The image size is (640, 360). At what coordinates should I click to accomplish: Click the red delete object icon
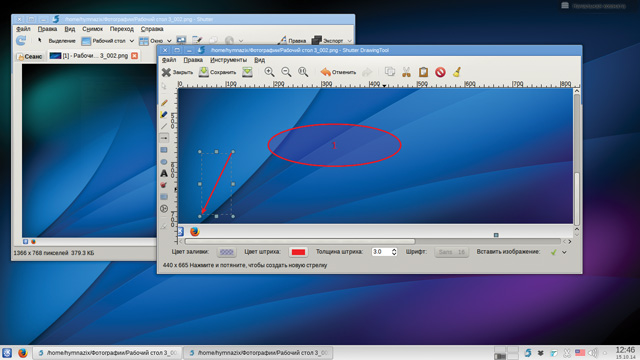coord(440,72)
